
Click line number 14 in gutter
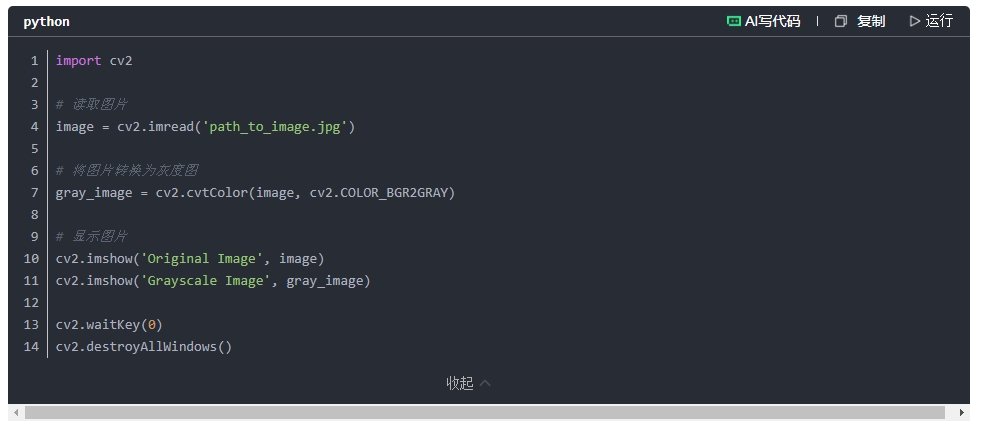point(31,347)
